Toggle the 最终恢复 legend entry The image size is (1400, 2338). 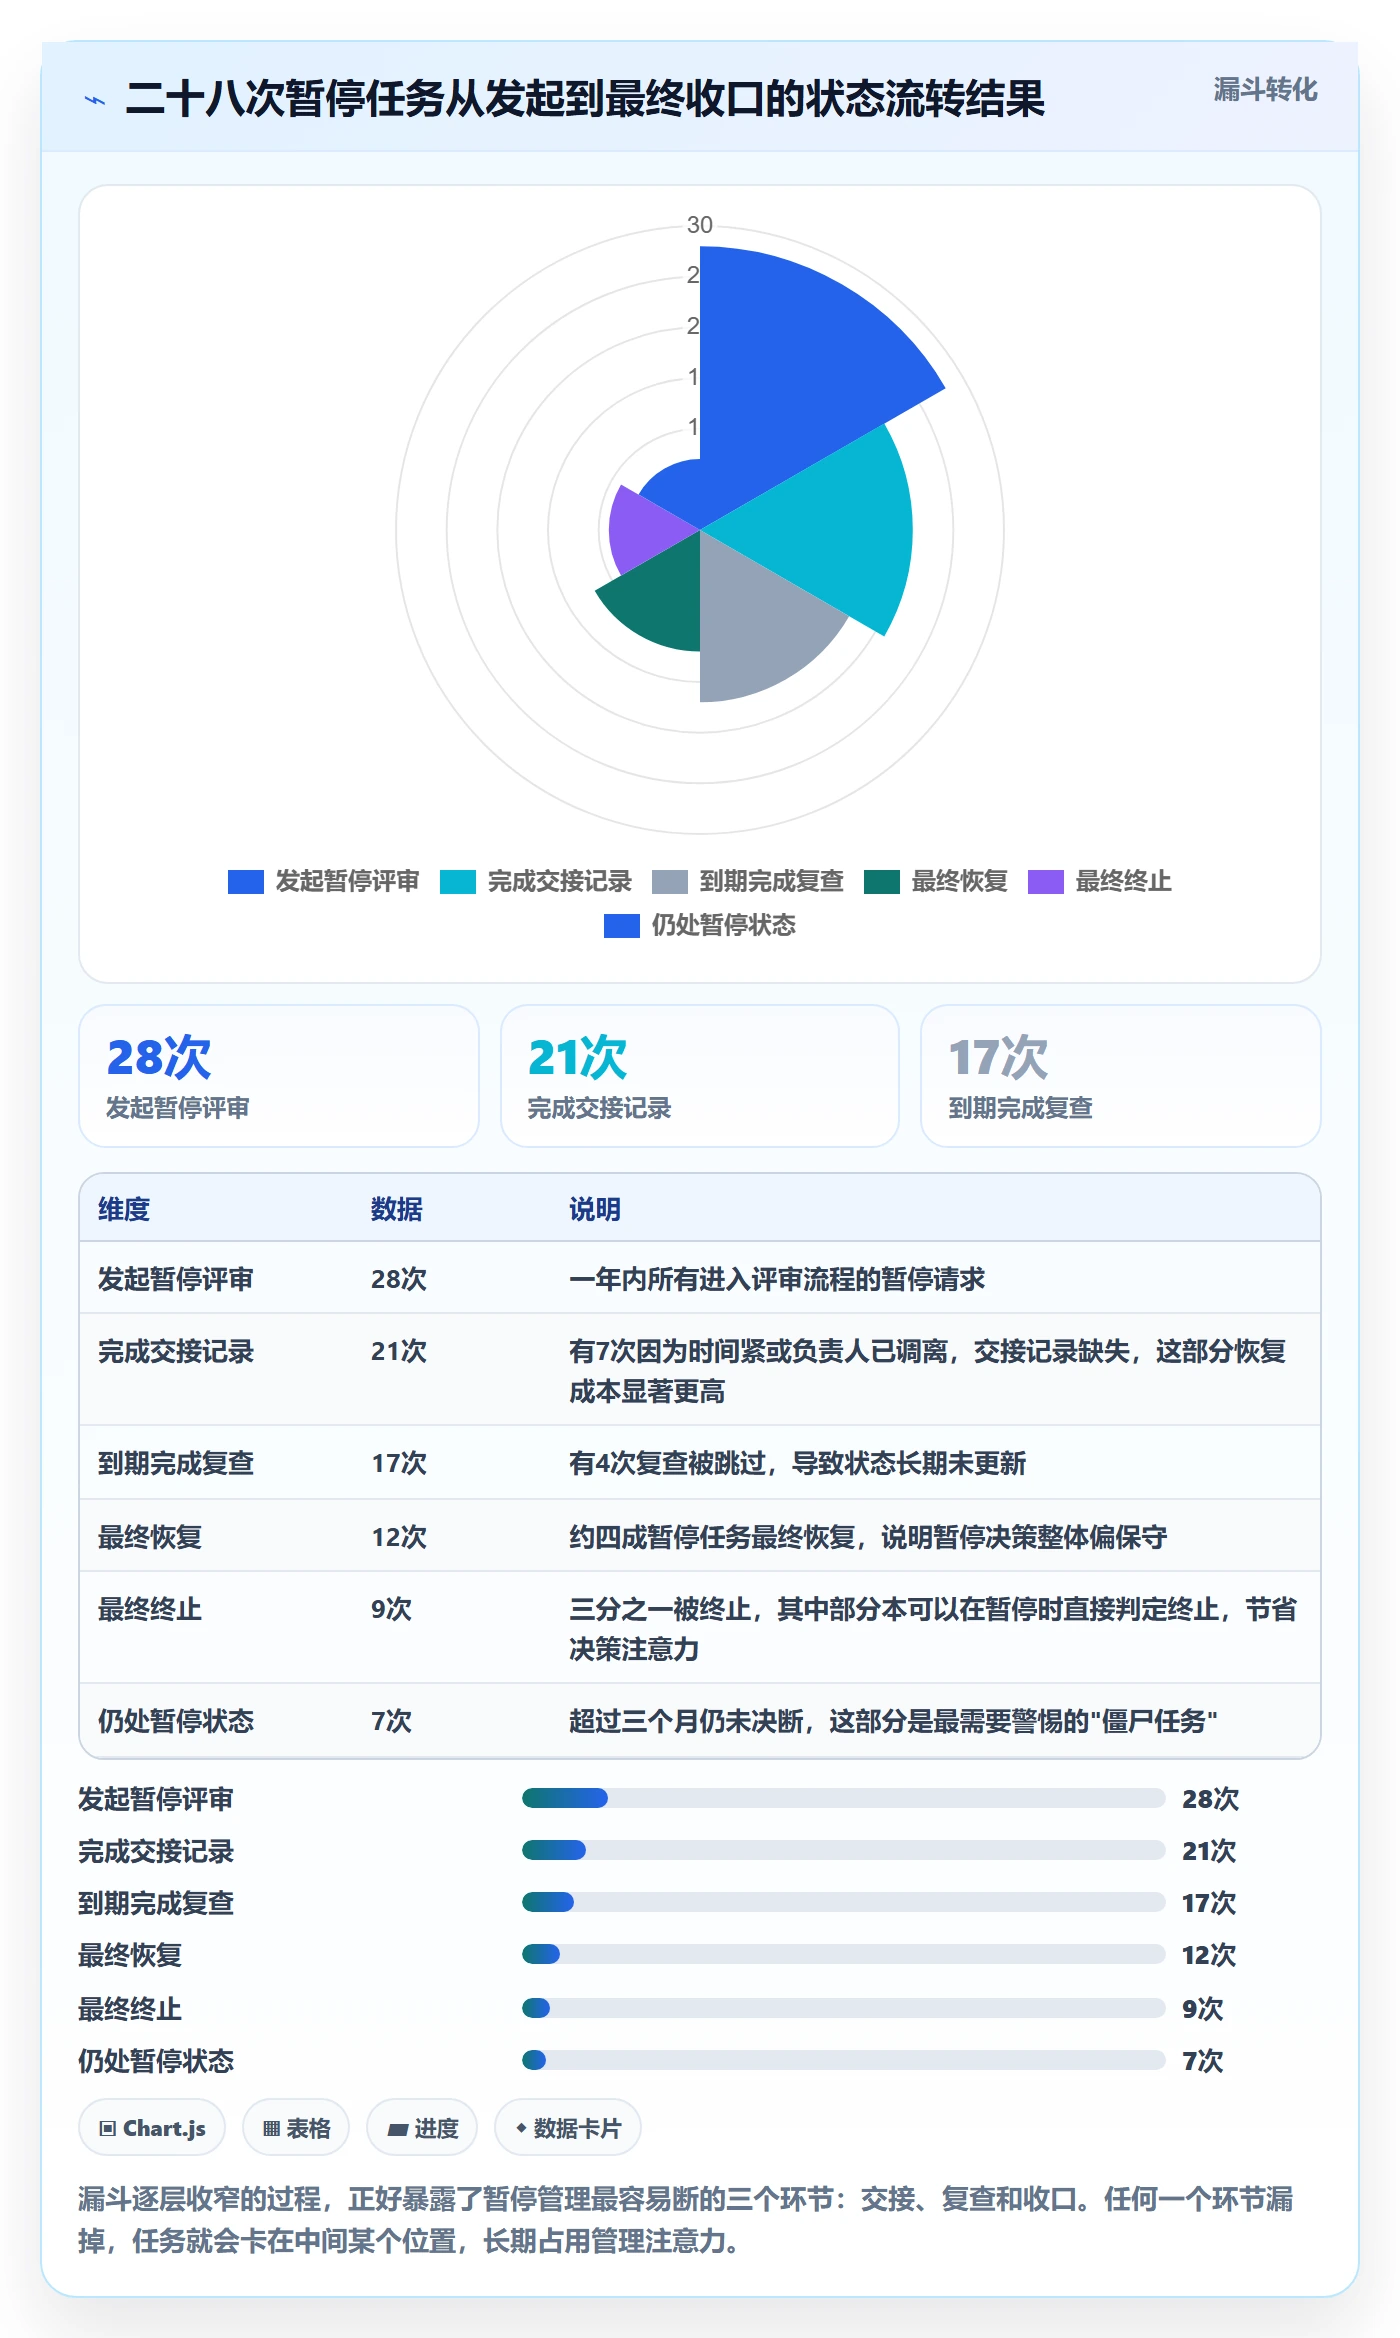[935, 881]
